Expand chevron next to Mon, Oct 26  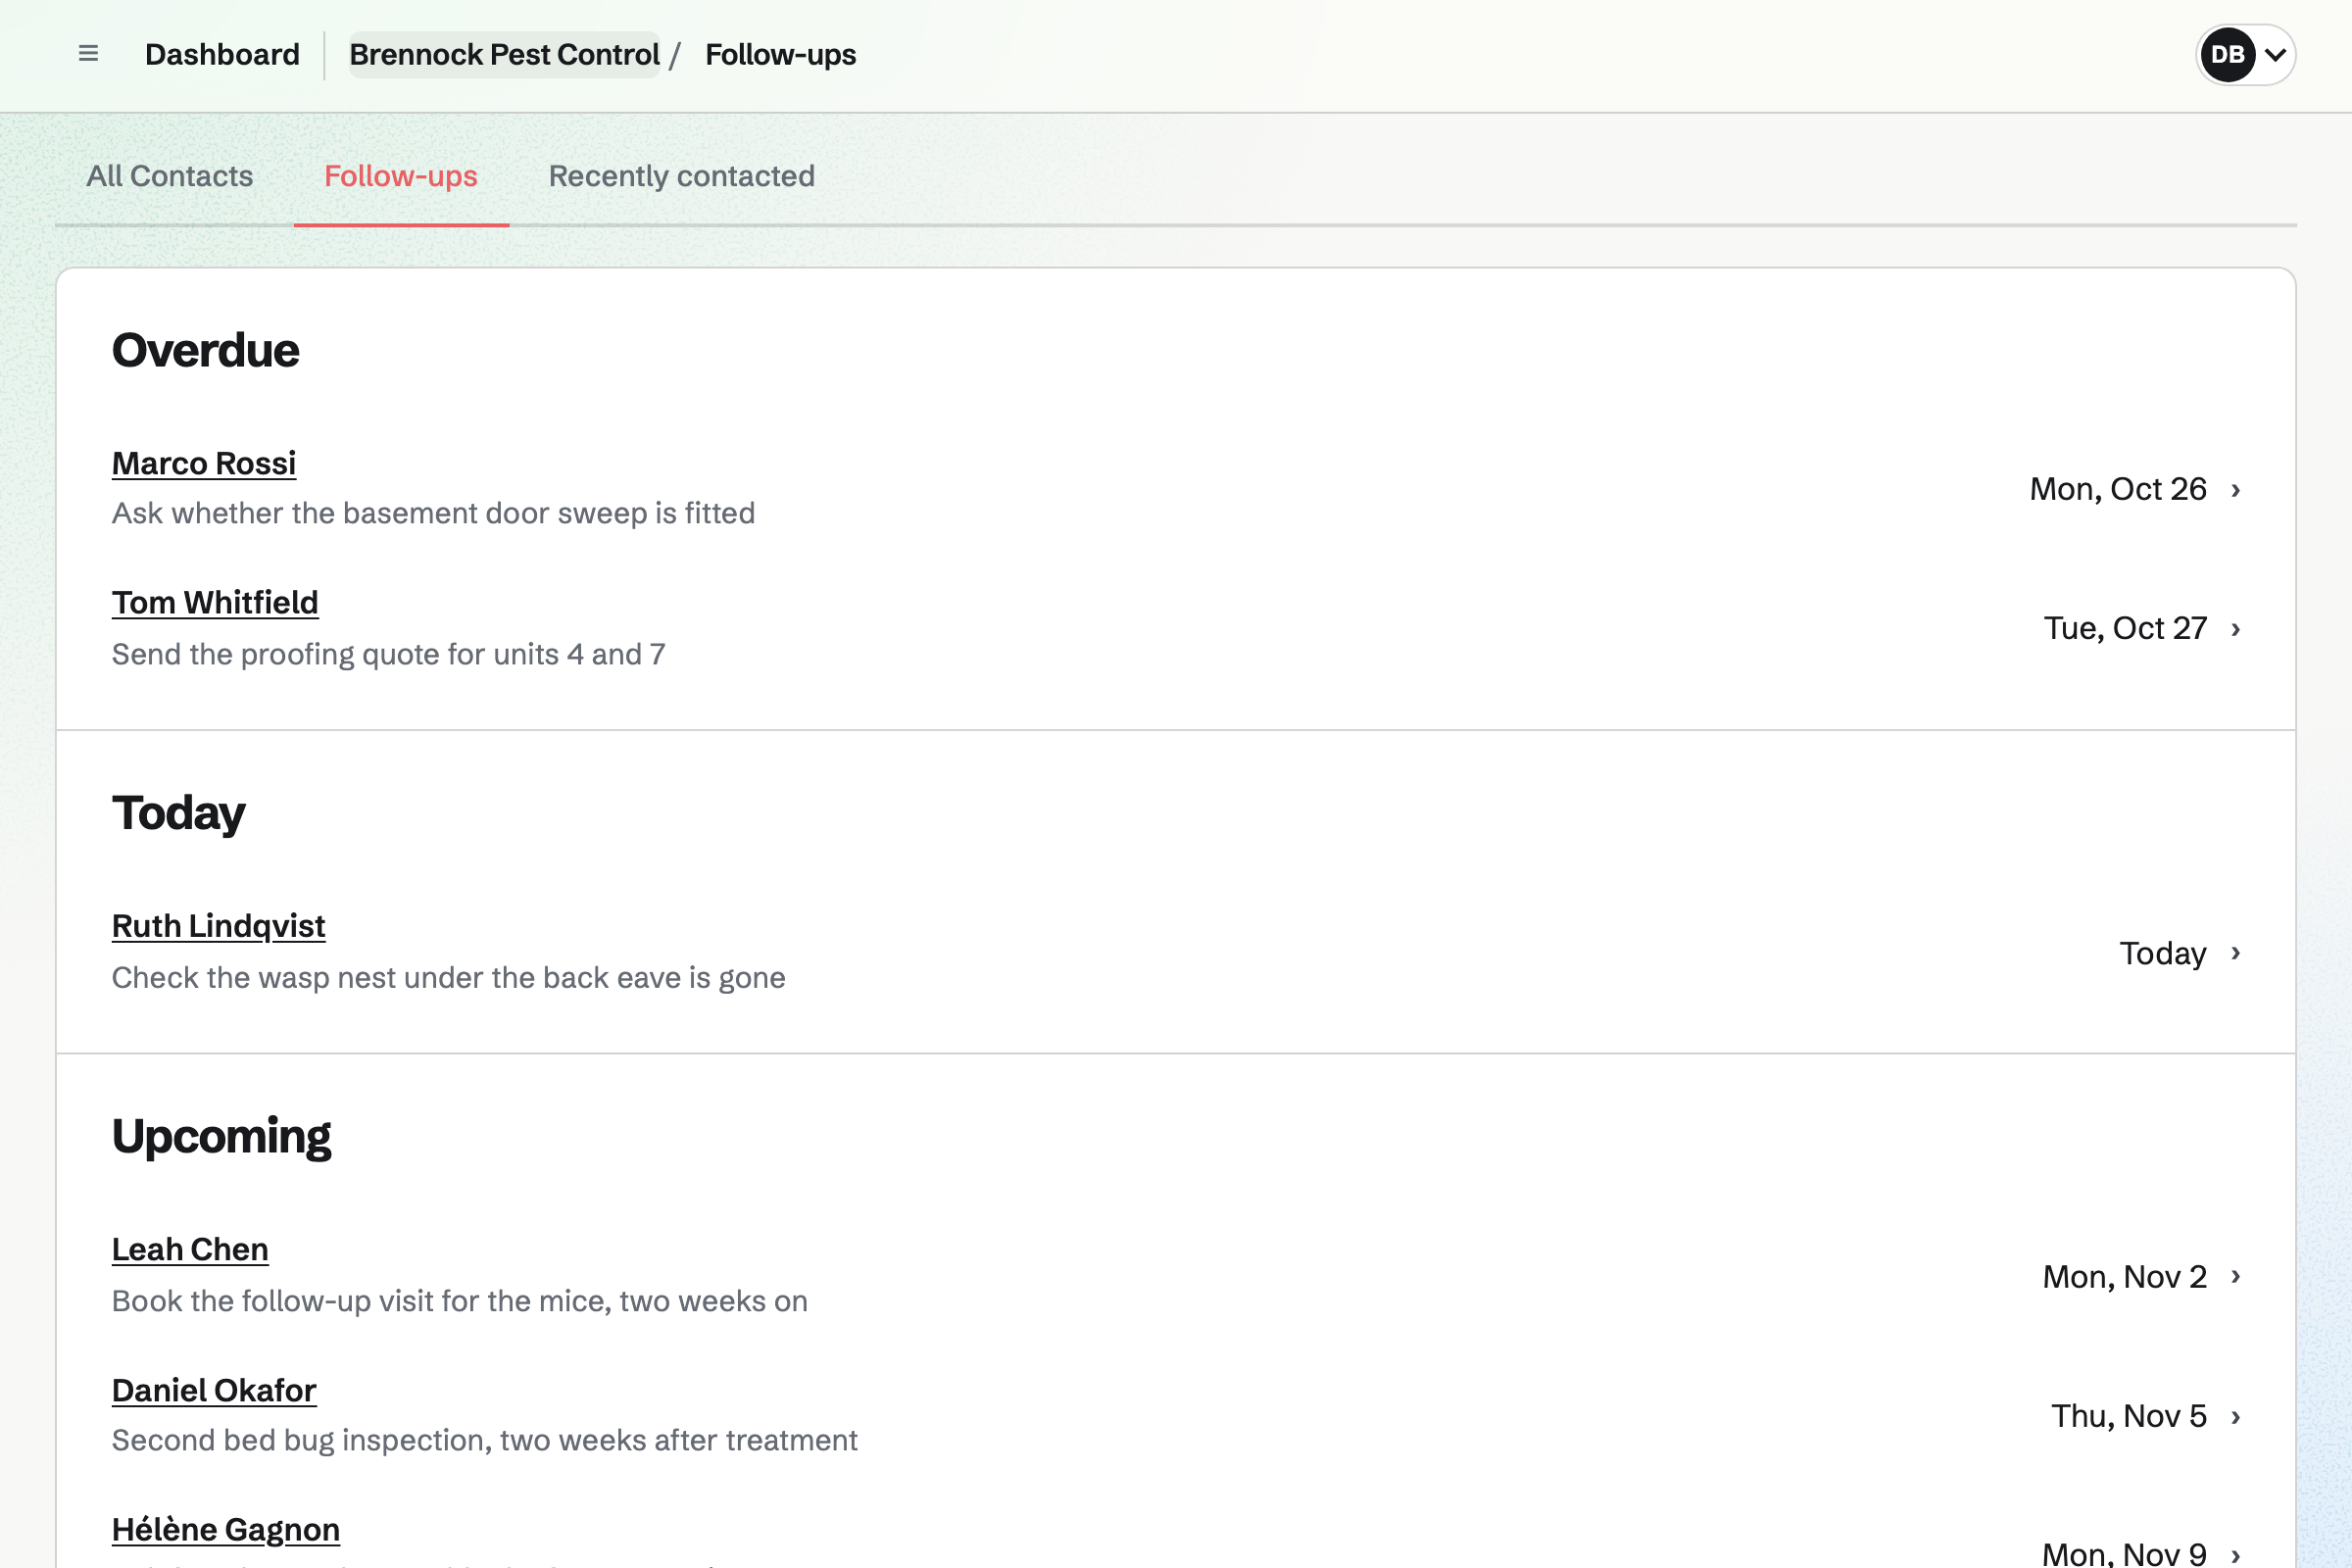2236,490
